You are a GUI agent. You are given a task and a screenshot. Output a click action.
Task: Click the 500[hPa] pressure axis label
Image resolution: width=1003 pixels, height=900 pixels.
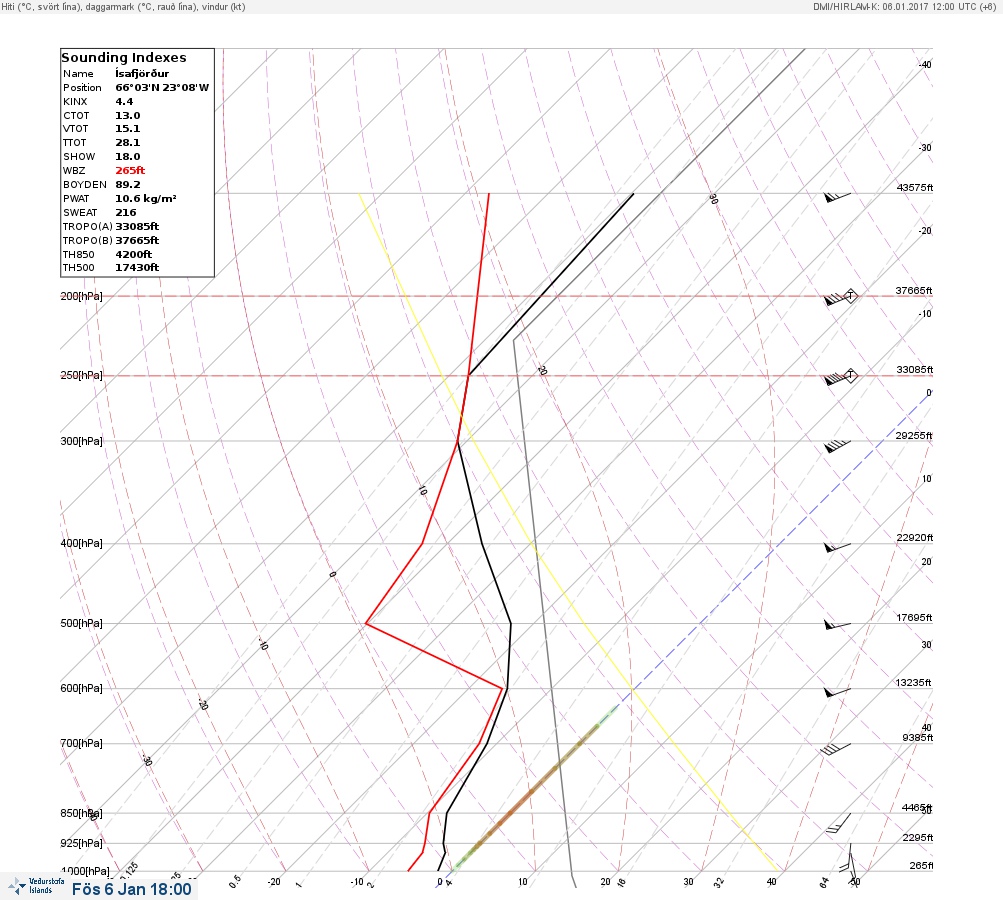click(81, 623)
